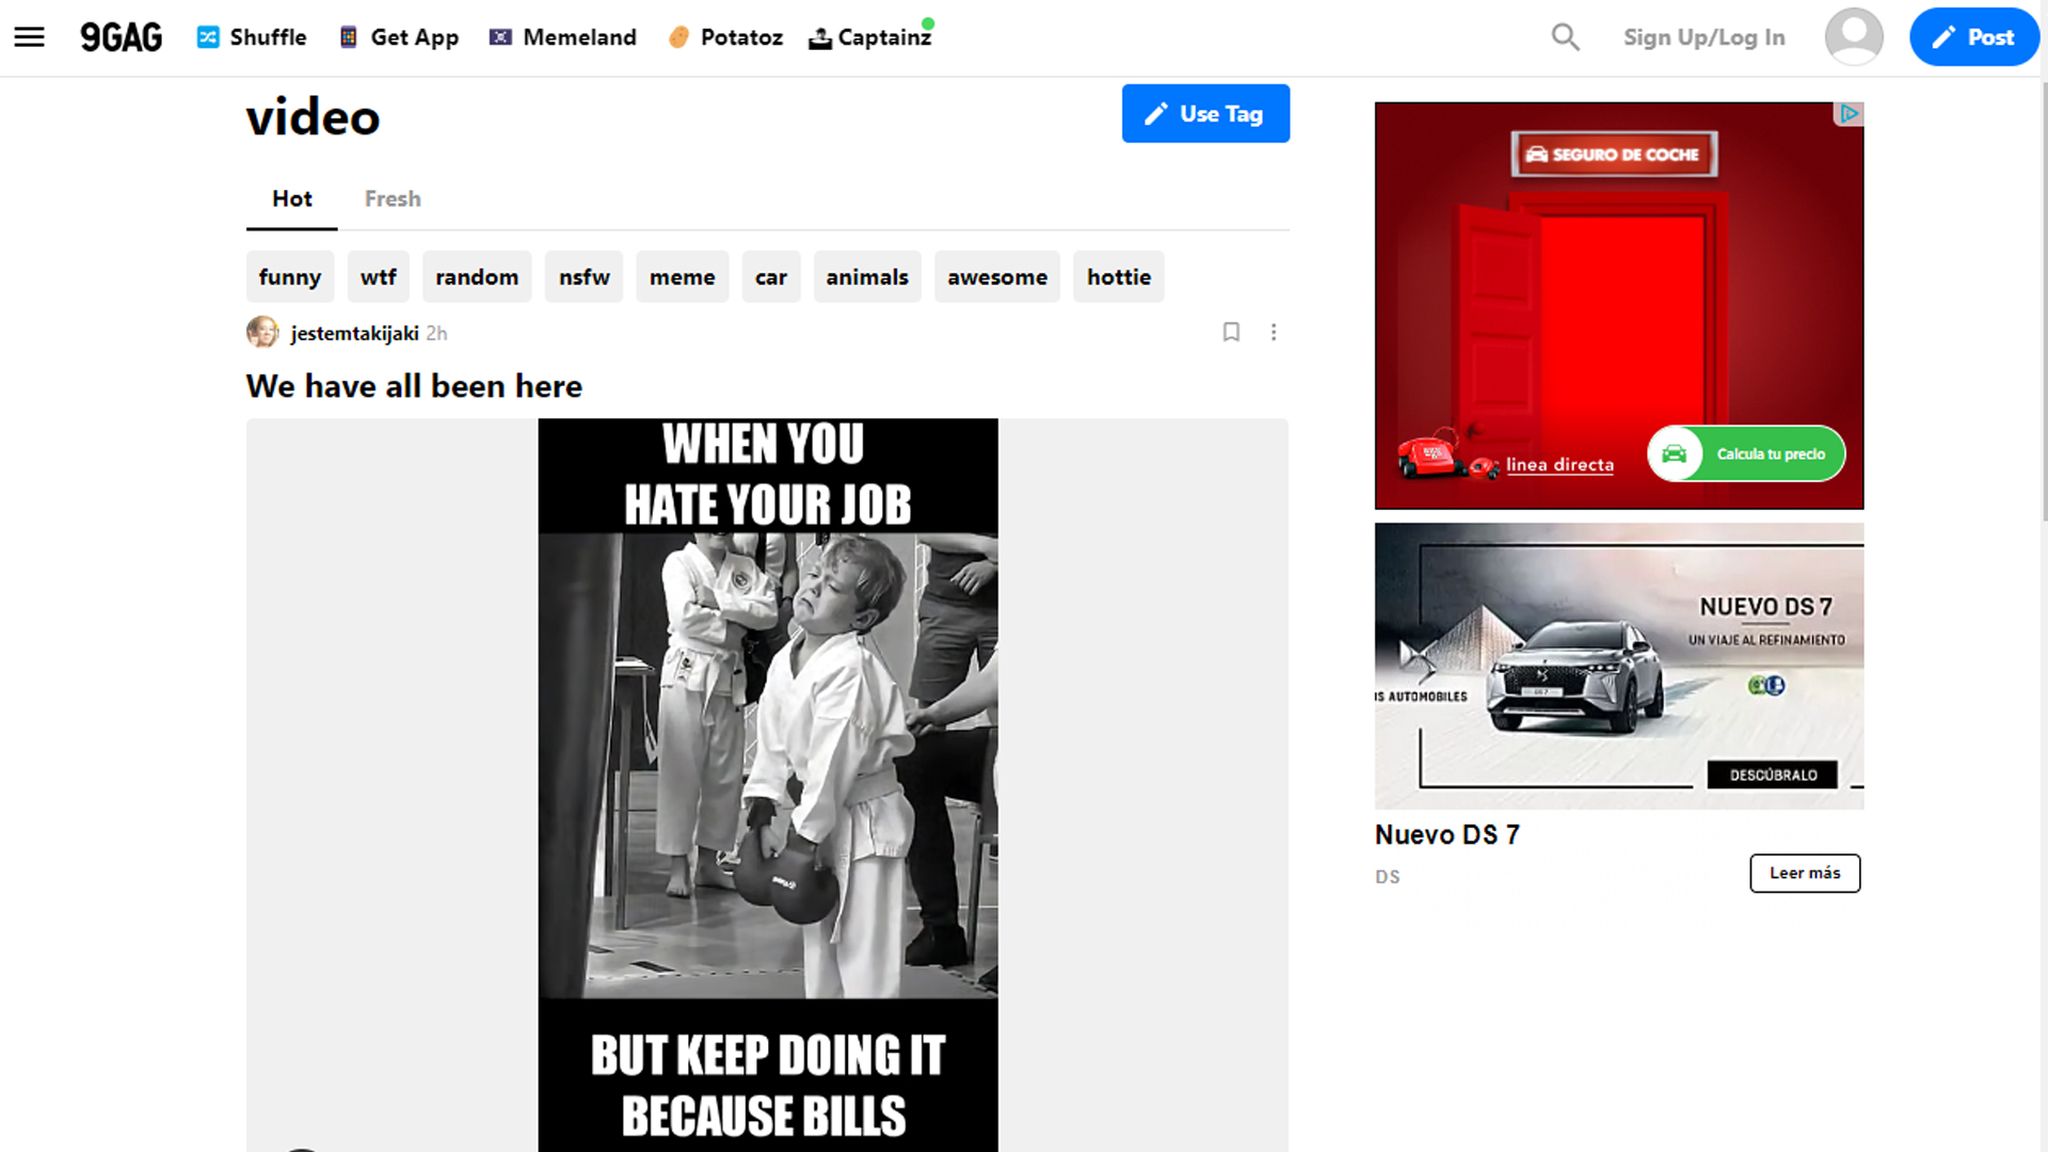This screenshot has height=1152, width=2048.
Task: Select the animals tag chip
Action: [867, 277]
